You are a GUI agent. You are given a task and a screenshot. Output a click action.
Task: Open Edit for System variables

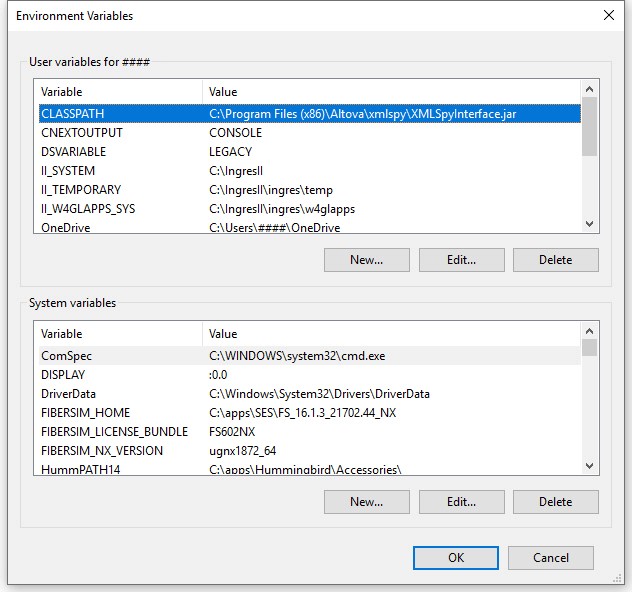pos(461,502)
